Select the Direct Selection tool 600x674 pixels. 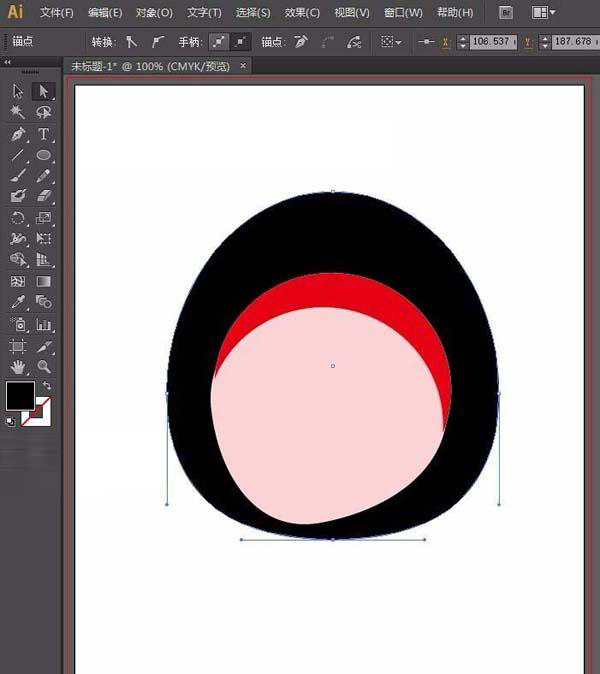pyautogui.click(x=44, y=91)
